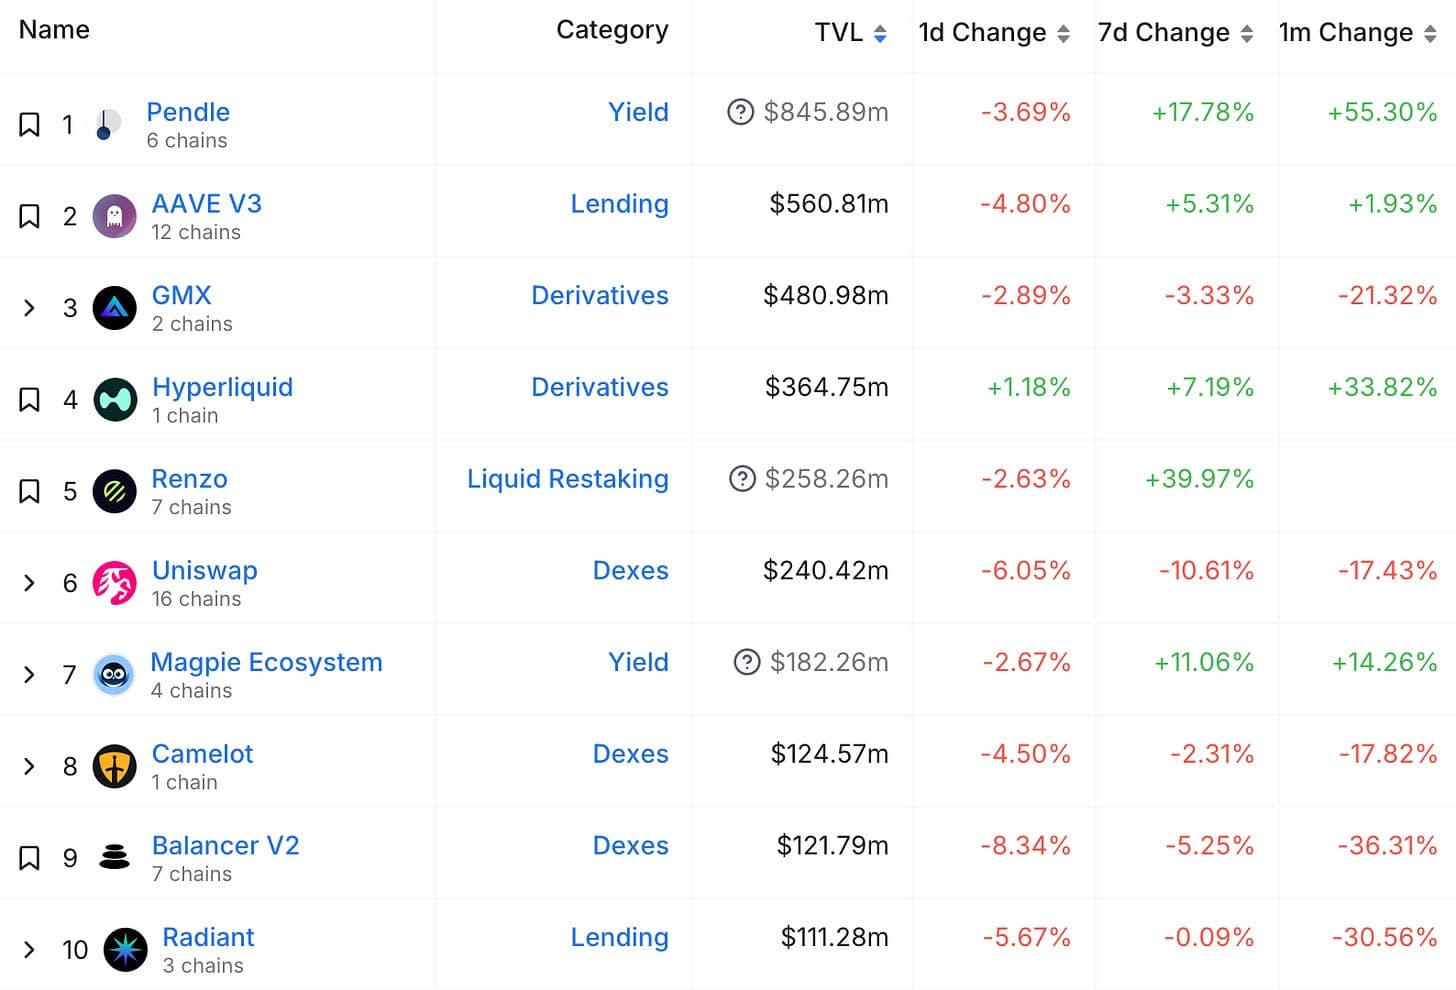
Task: Toggle the Balancer V2 bookmark
Action: (x=30, y=858)
